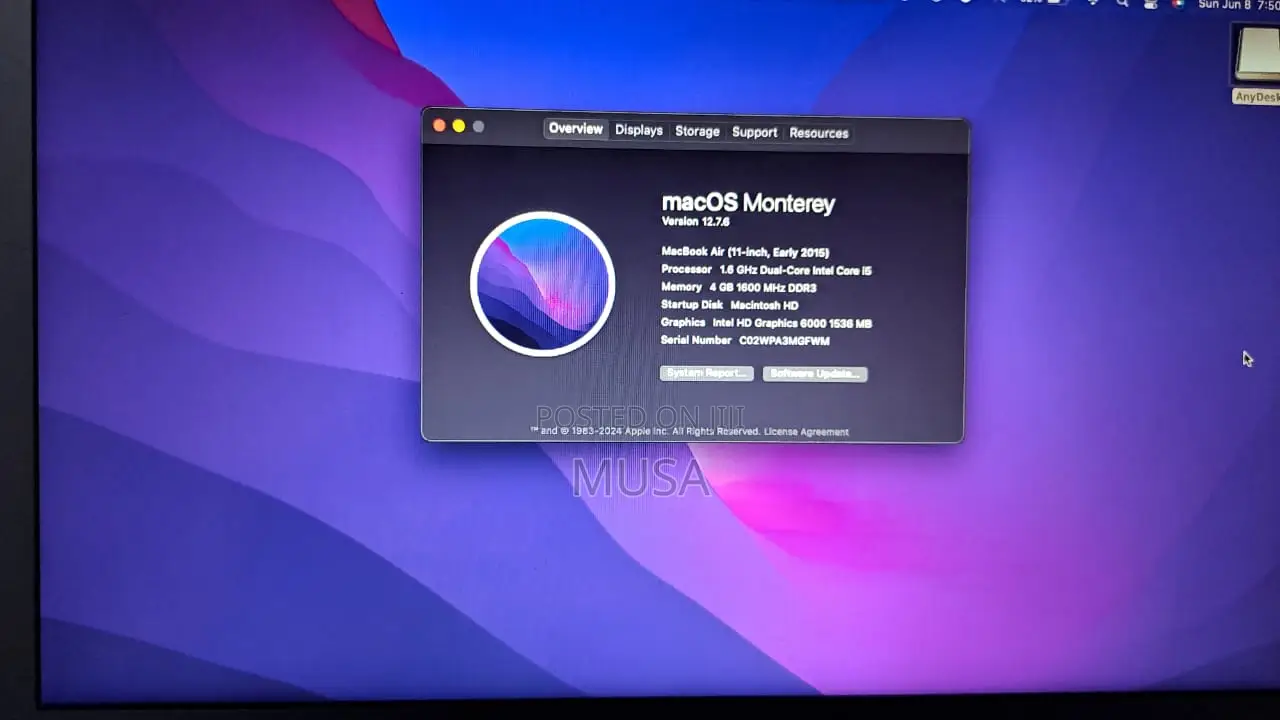Click the "Macintosh HD" startup disk value
The width and height of the screenshot is (1280, 720).
[x=764, y=305]
